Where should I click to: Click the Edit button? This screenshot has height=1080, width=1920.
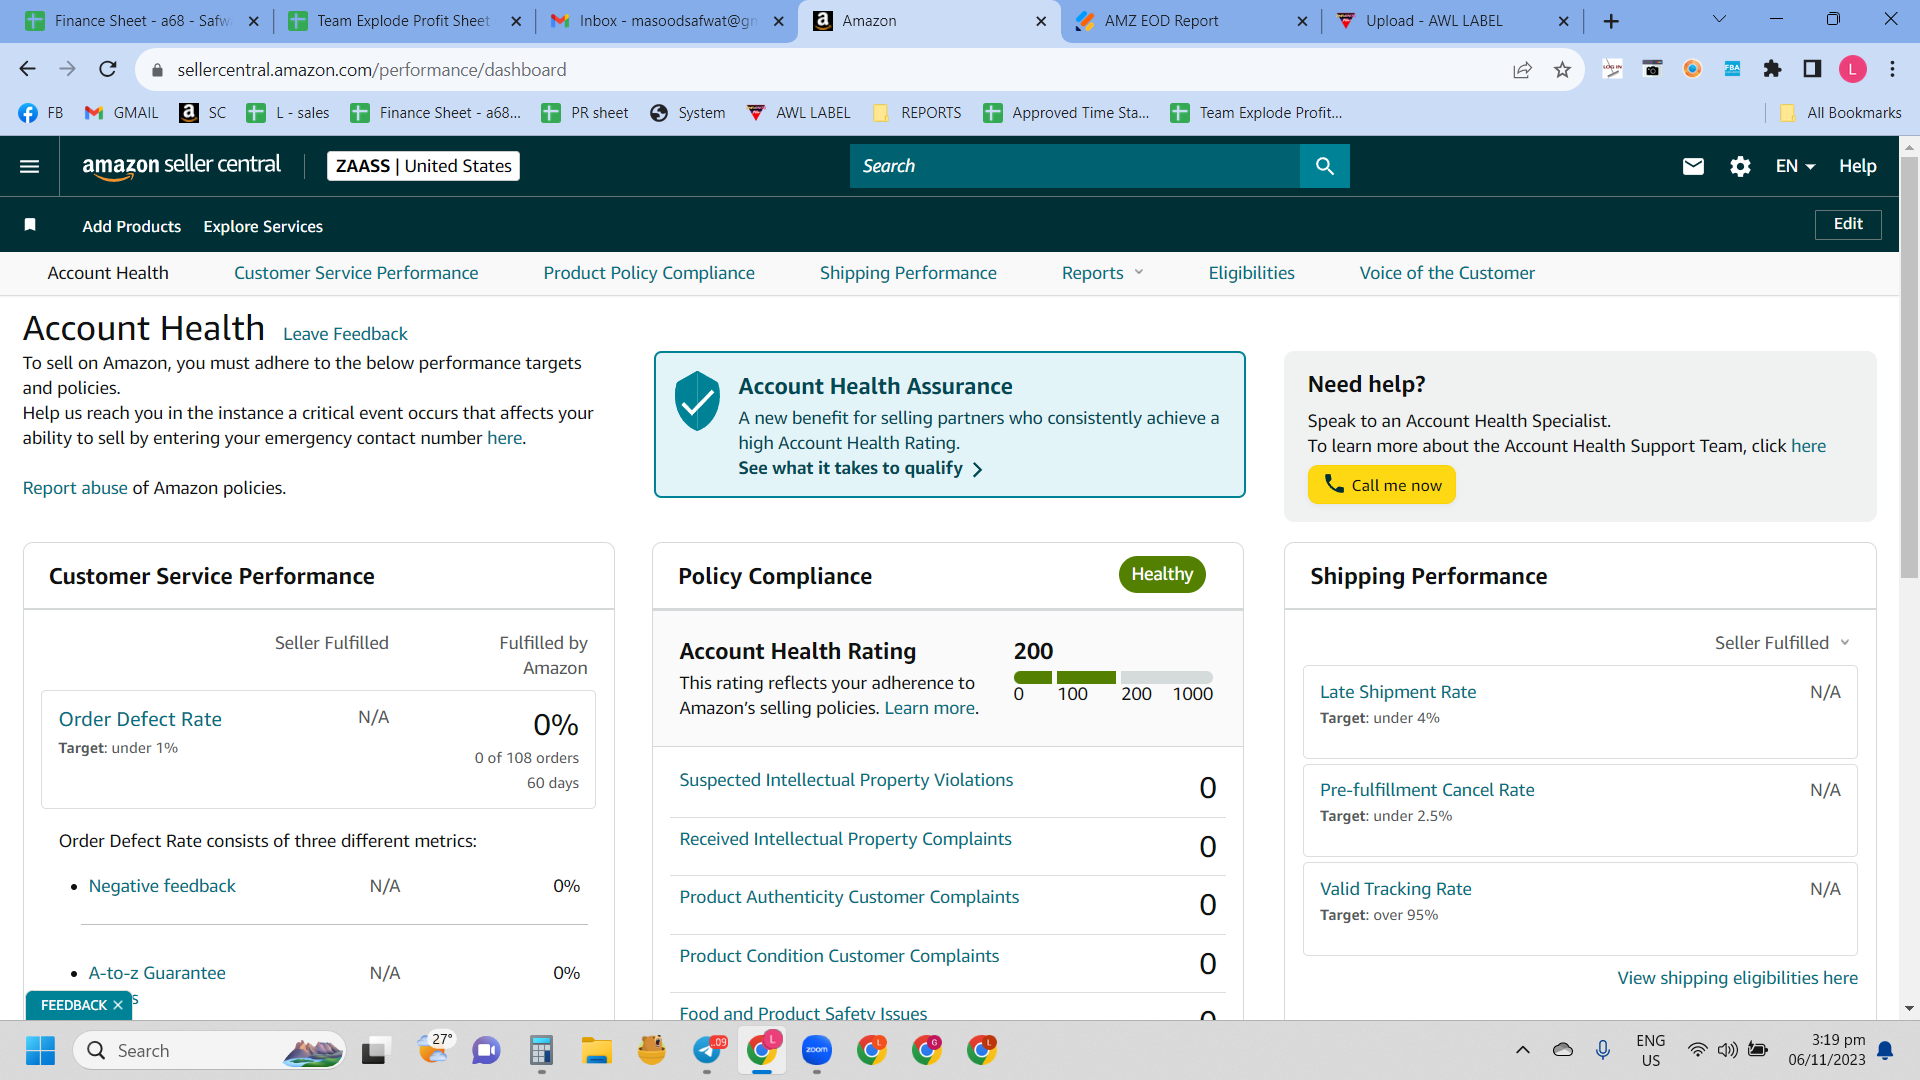[1848, 224]
